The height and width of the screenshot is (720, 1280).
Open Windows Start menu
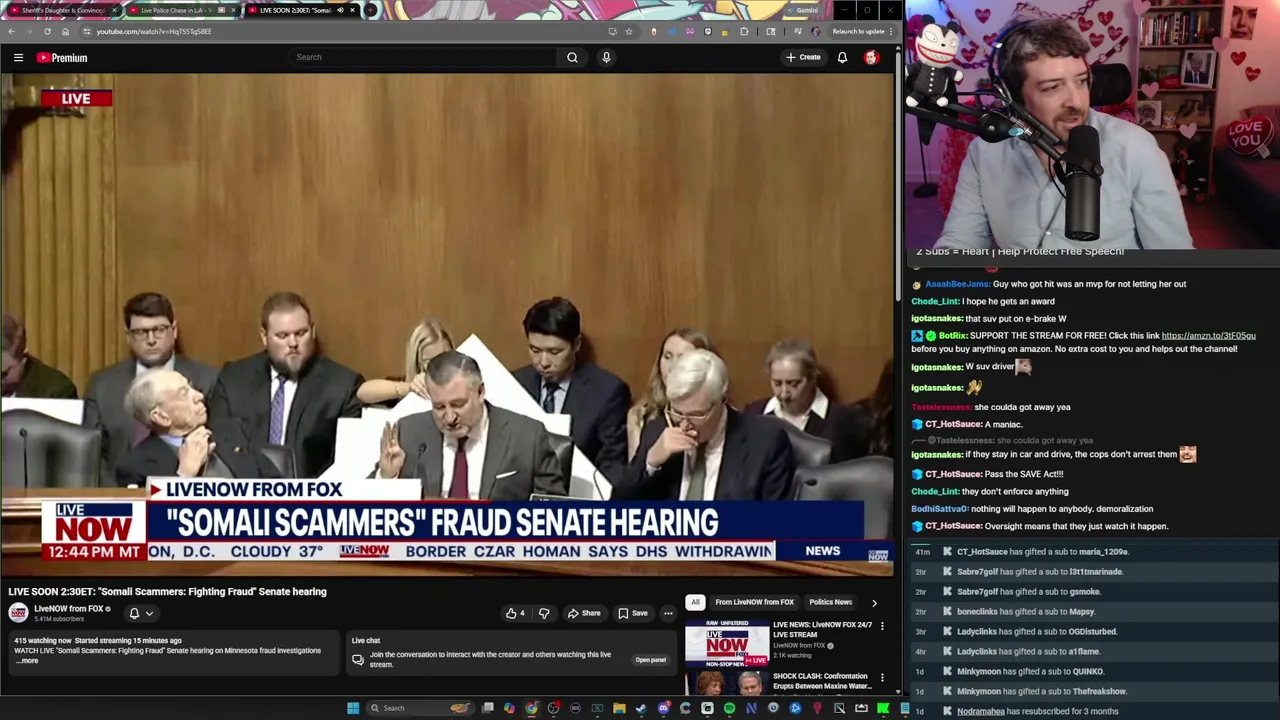pyautogui.click(x=353, y=709)
